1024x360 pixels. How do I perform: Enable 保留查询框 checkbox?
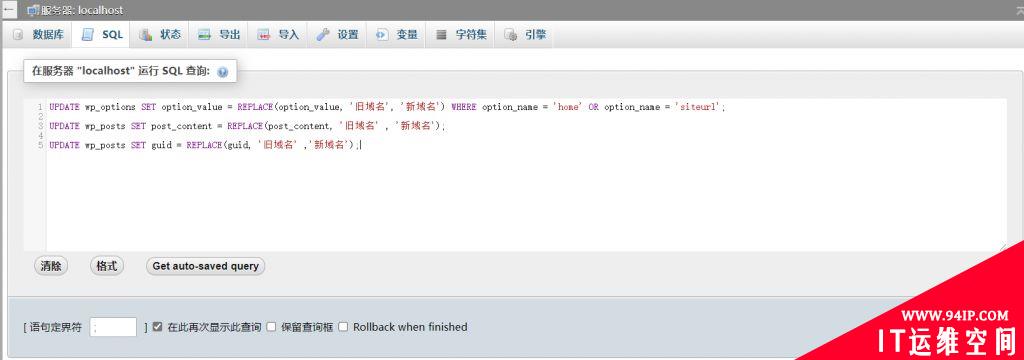tap(271, 327)
